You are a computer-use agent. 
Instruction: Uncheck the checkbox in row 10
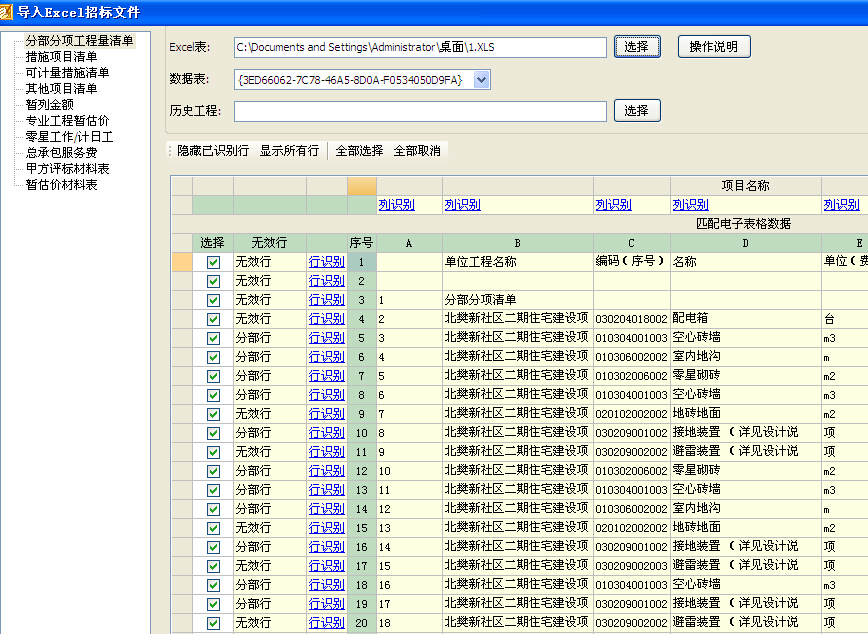(213, 434)
